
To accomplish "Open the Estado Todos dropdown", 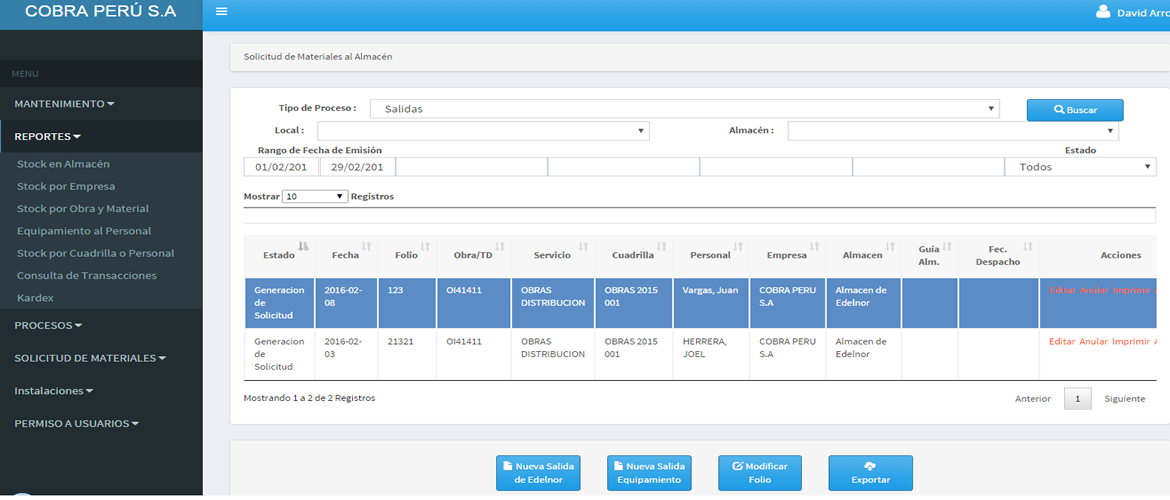I will click(1080, 167).
